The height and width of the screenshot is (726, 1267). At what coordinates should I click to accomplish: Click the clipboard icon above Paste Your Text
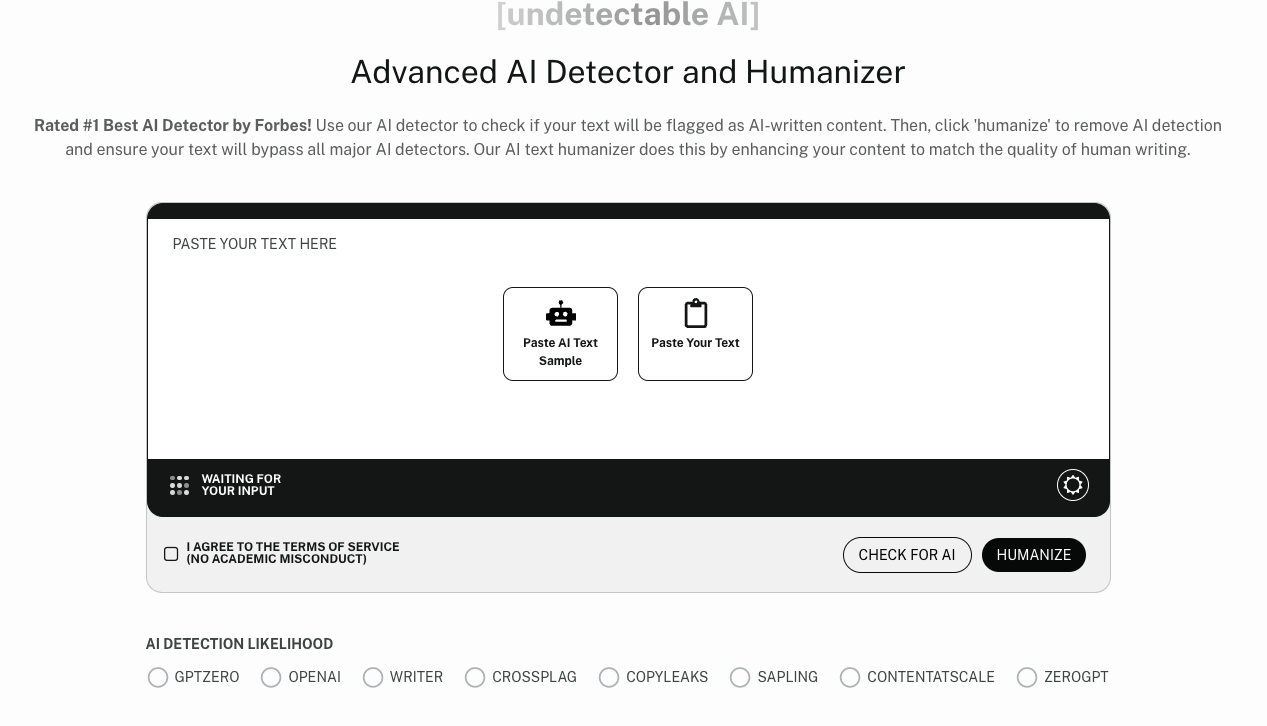click(x=695, y=313)
